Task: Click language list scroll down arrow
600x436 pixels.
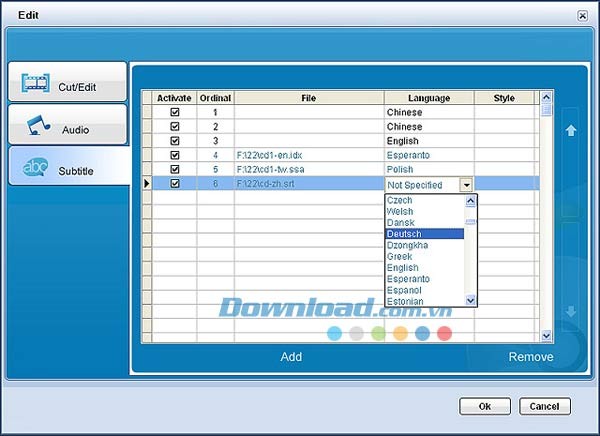Action: 471,300
